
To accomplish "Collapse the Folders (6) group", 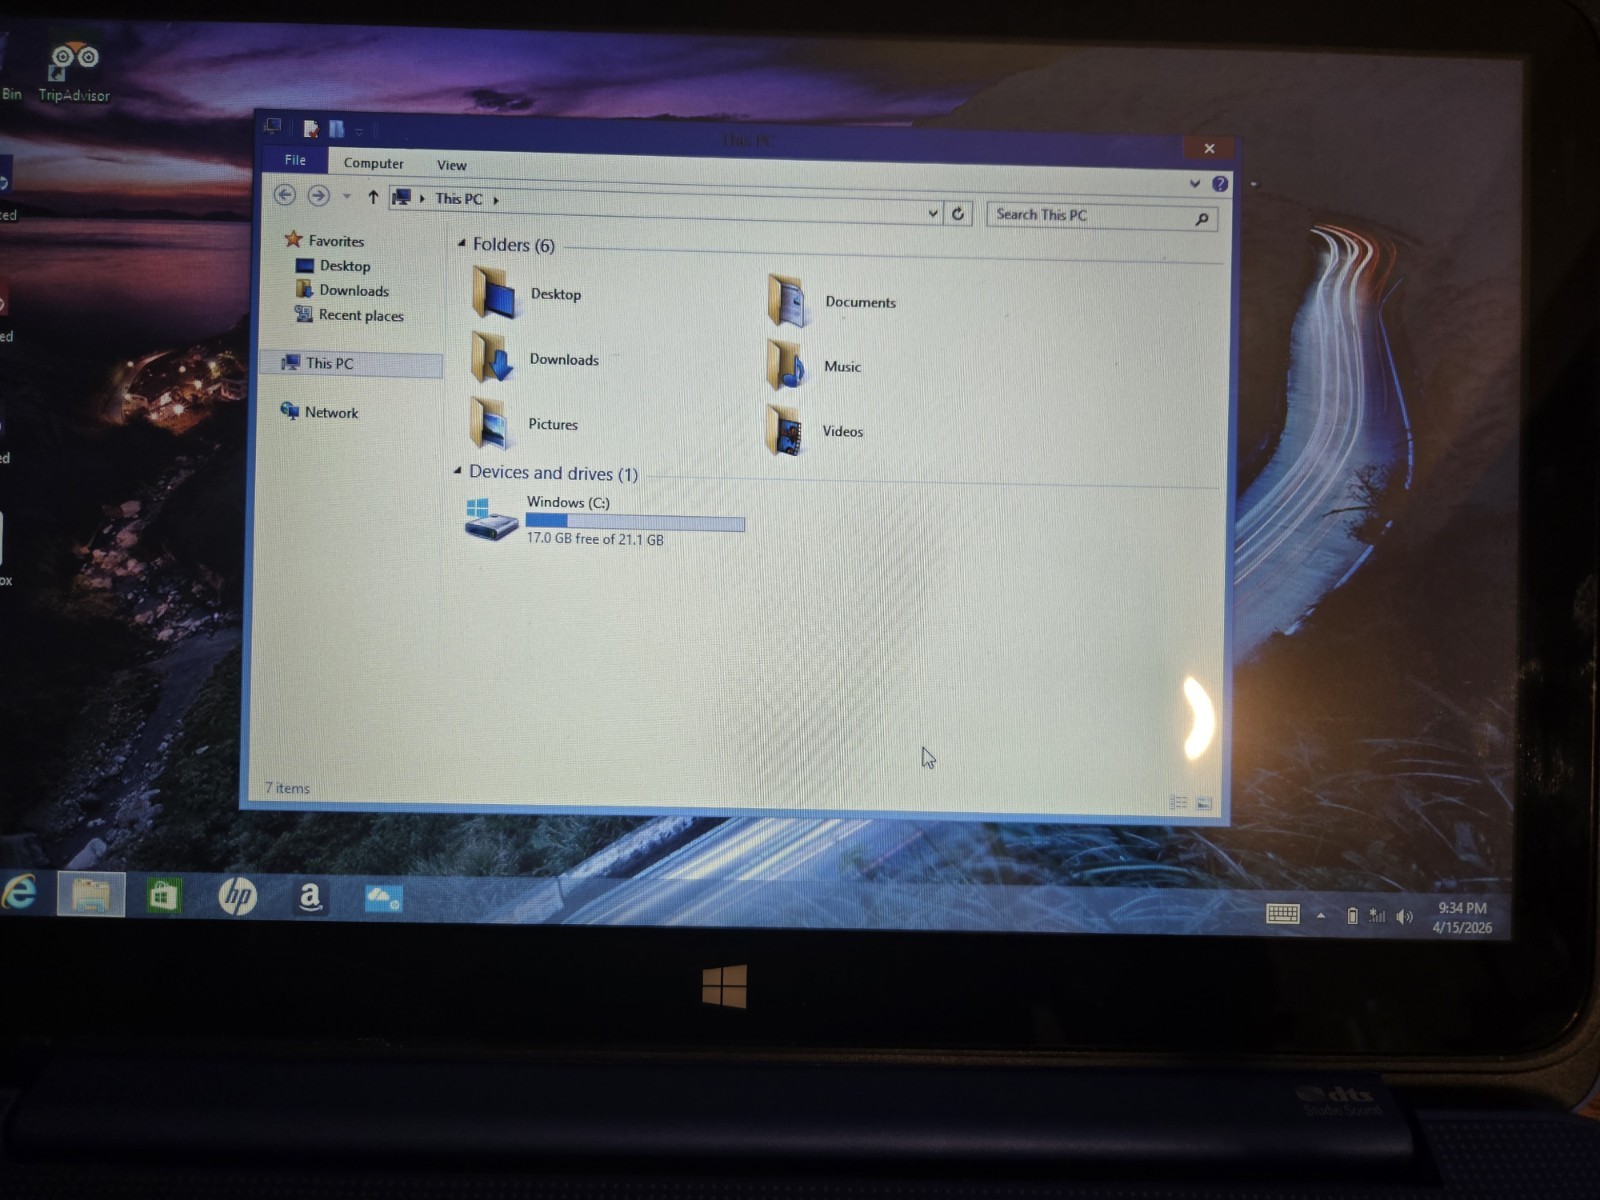I will pyautogui.click(x=461, y=244).
